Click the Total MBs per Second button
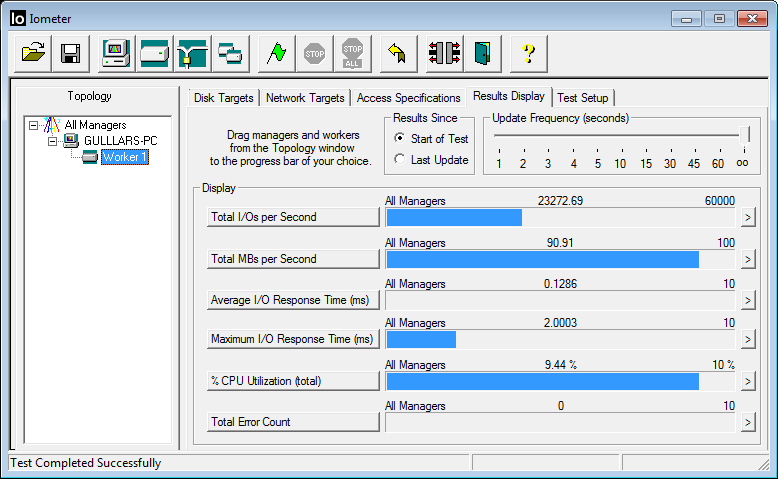Image resolution: width=778 pixels, height=479 pixels. coord(293,259)
